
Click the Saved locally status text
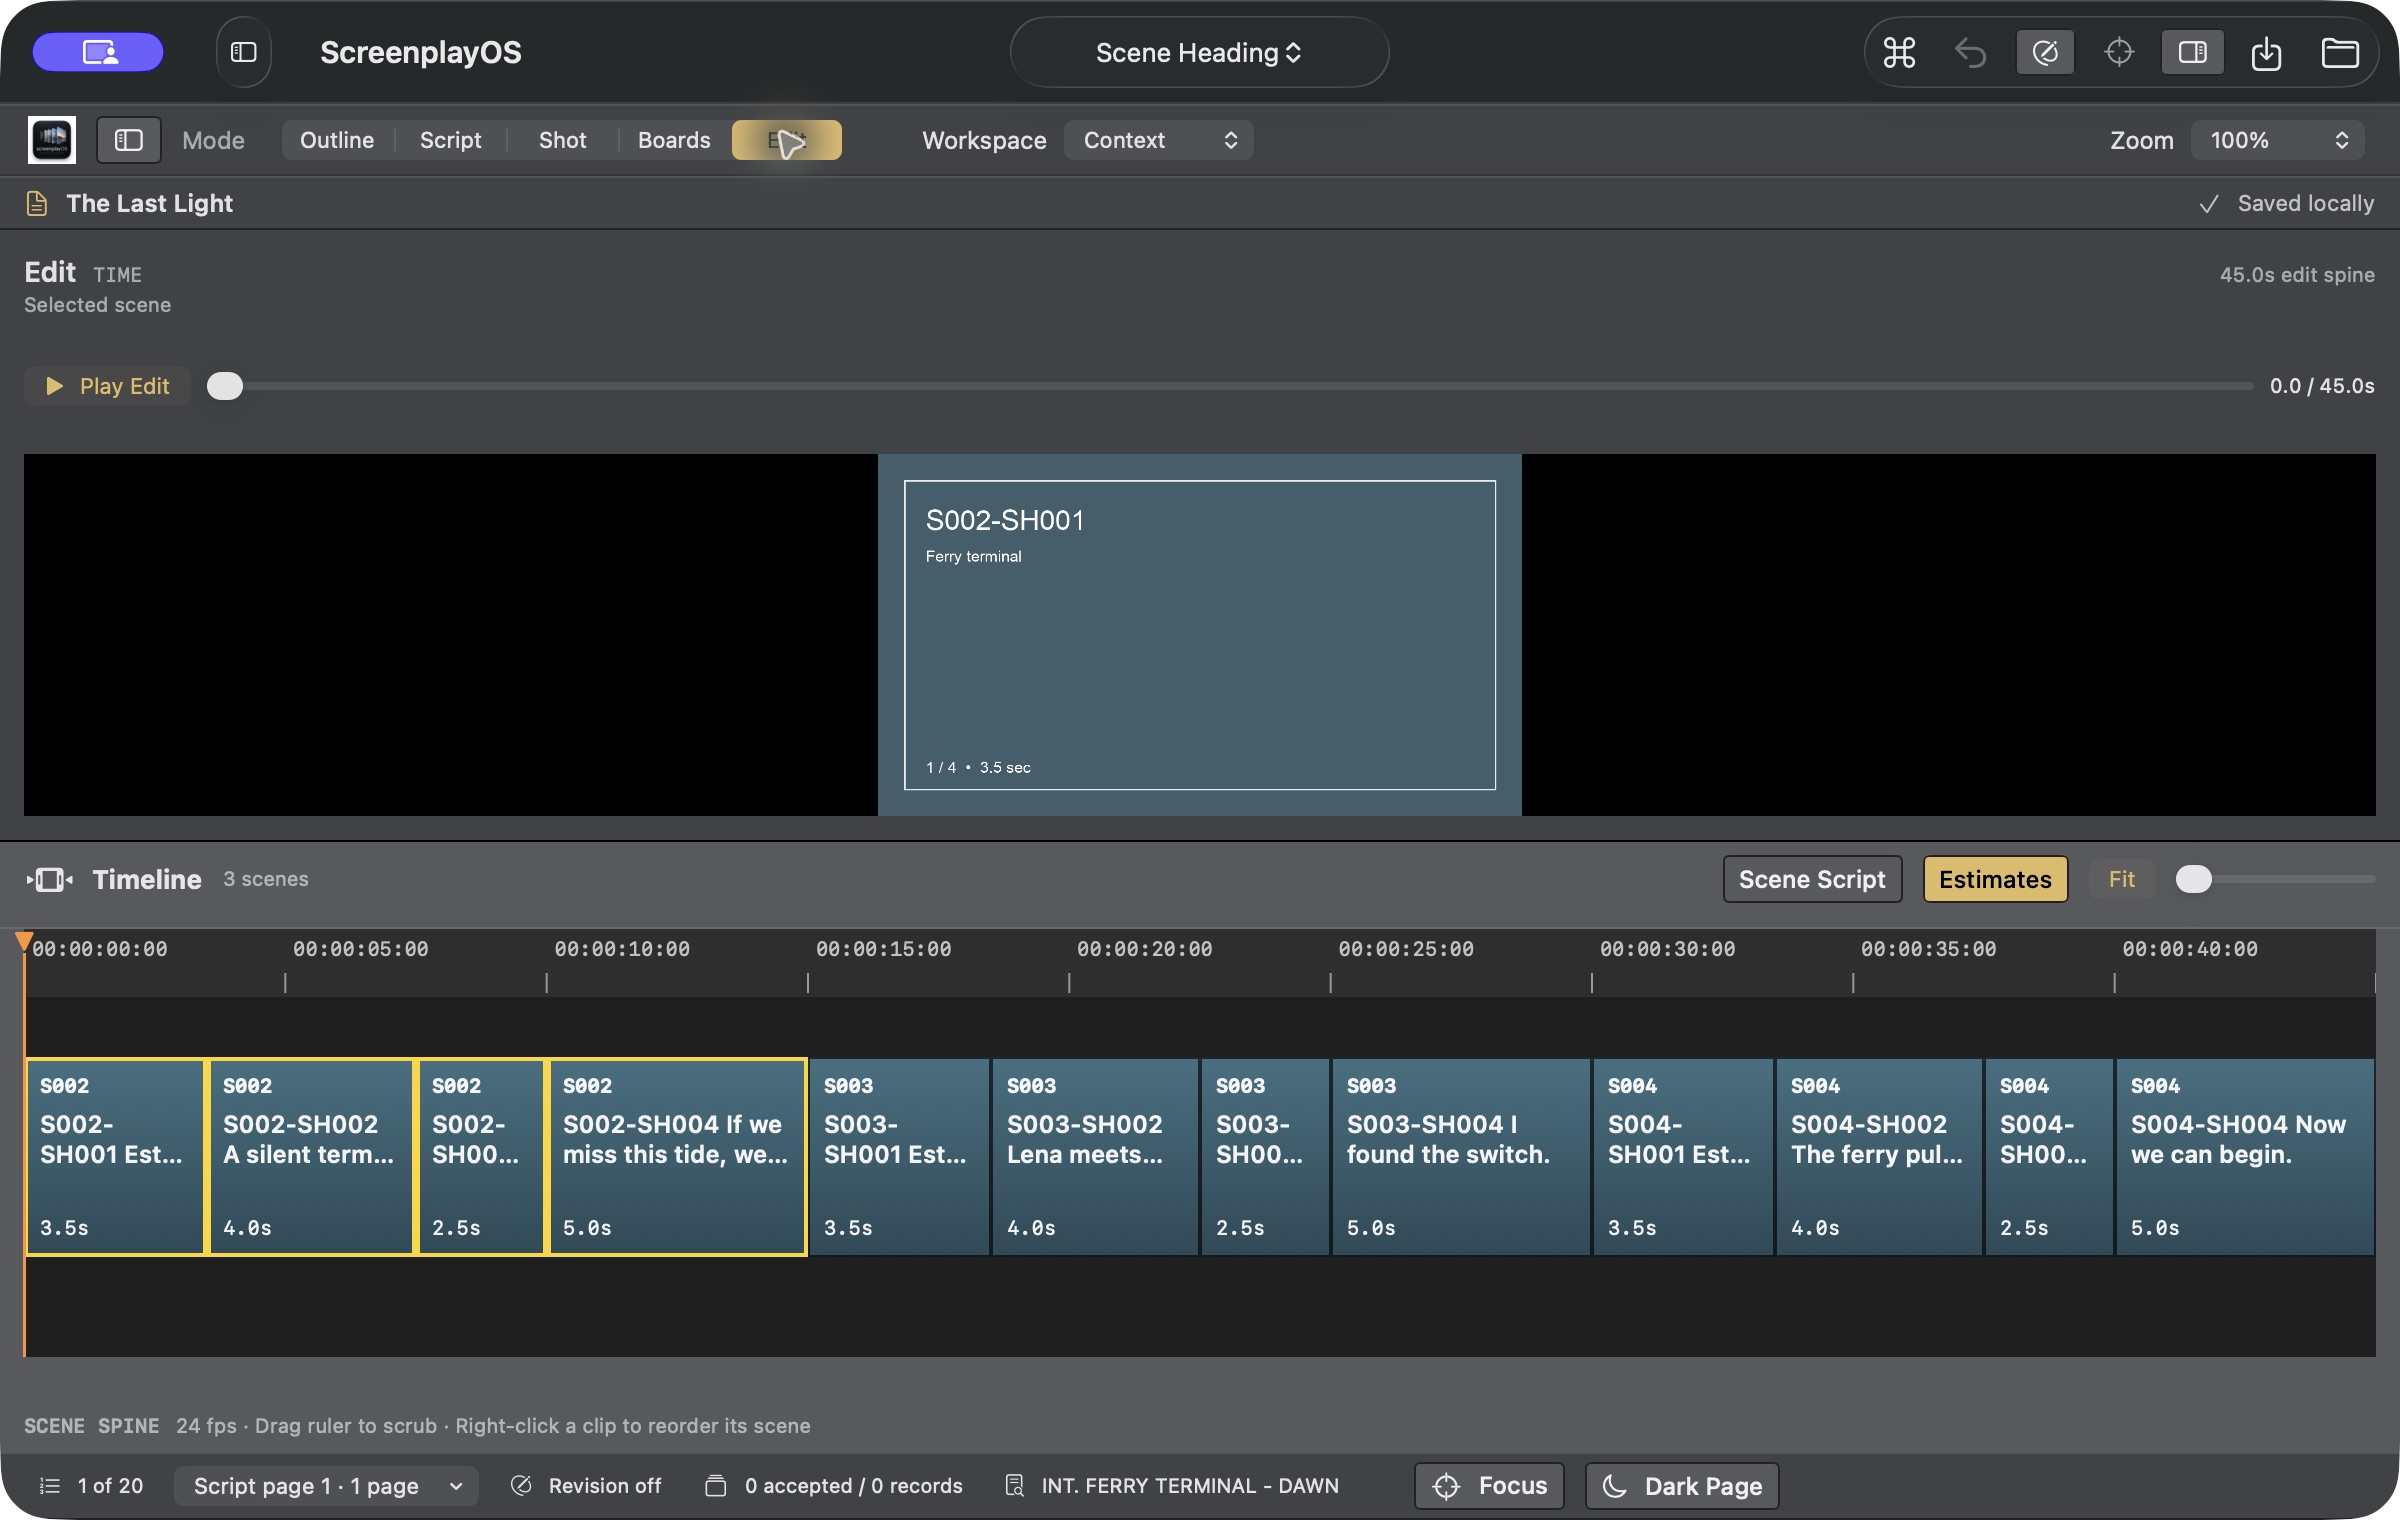(2305, 204)
